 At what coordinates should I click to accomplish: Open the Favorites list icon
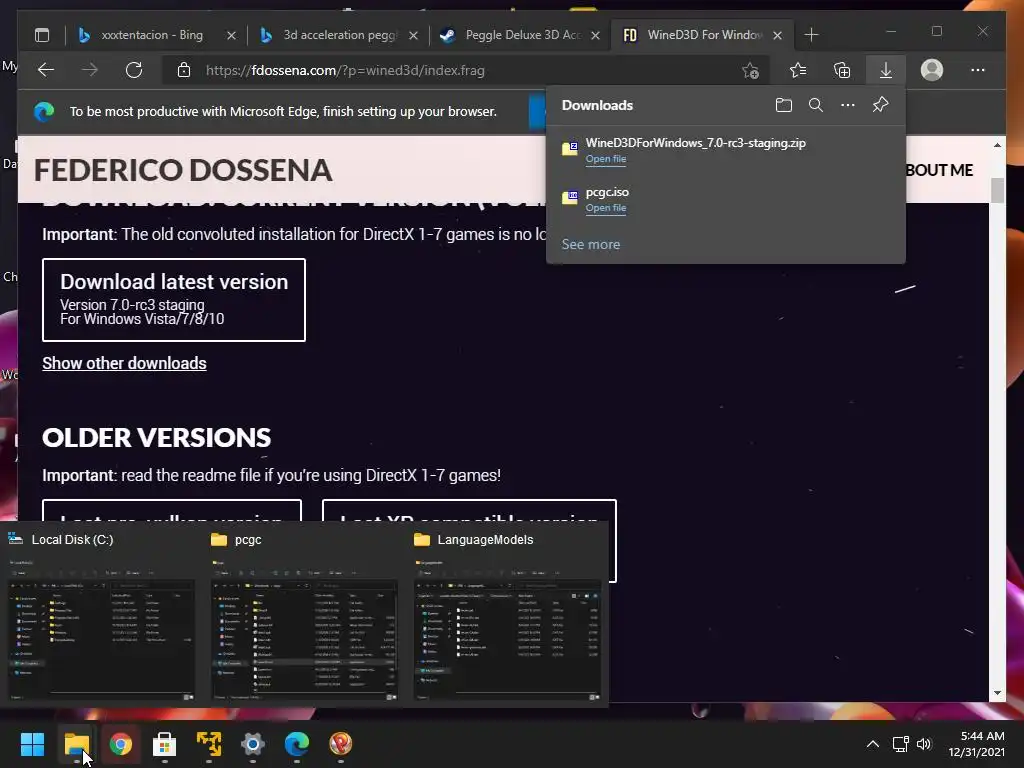(798, 70)
